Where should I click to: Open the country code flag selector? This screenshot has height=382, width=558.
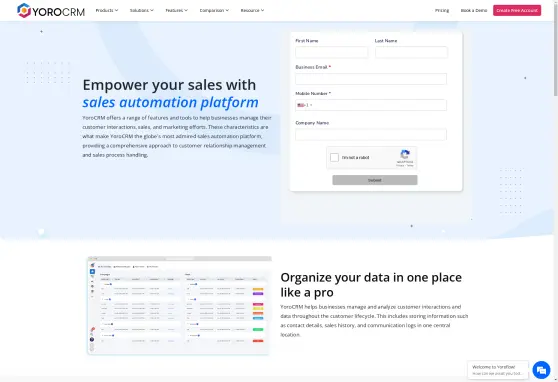pyautogui.click(x=305, y=105)
